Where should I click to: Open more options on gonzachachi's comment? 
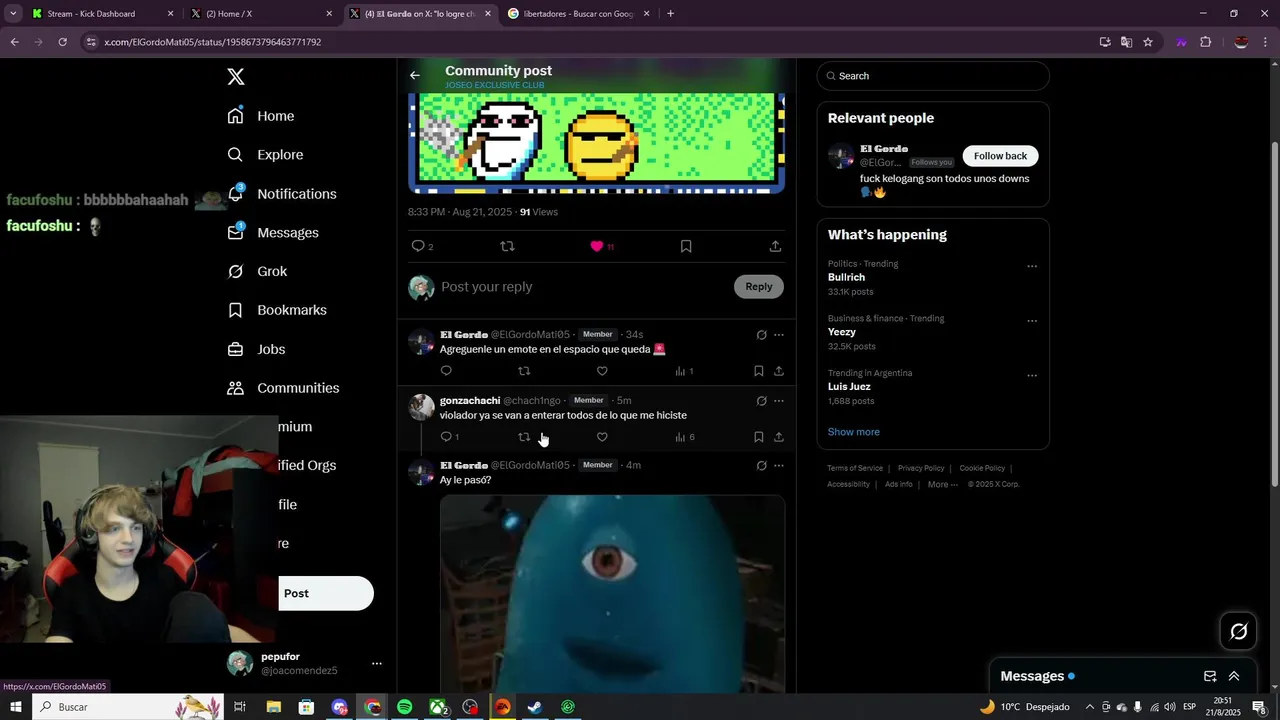(x=779, y=401)
